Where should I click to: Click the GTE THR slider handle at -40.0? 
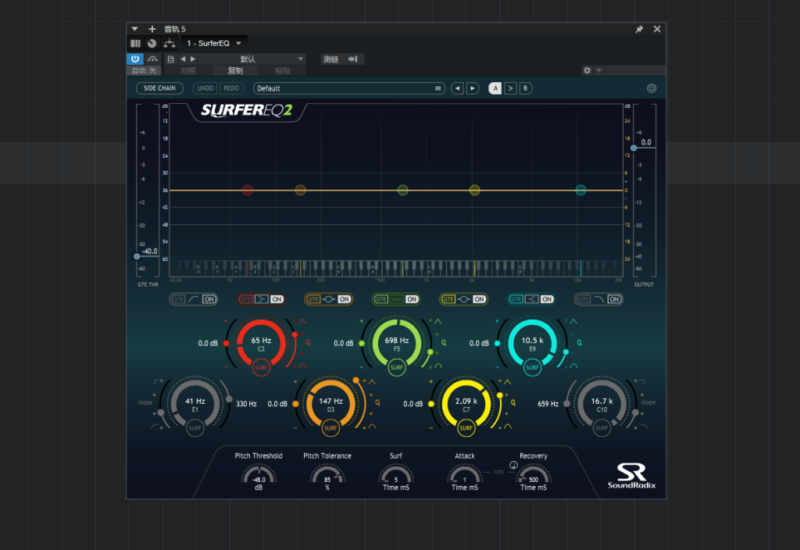coord(137,256)
